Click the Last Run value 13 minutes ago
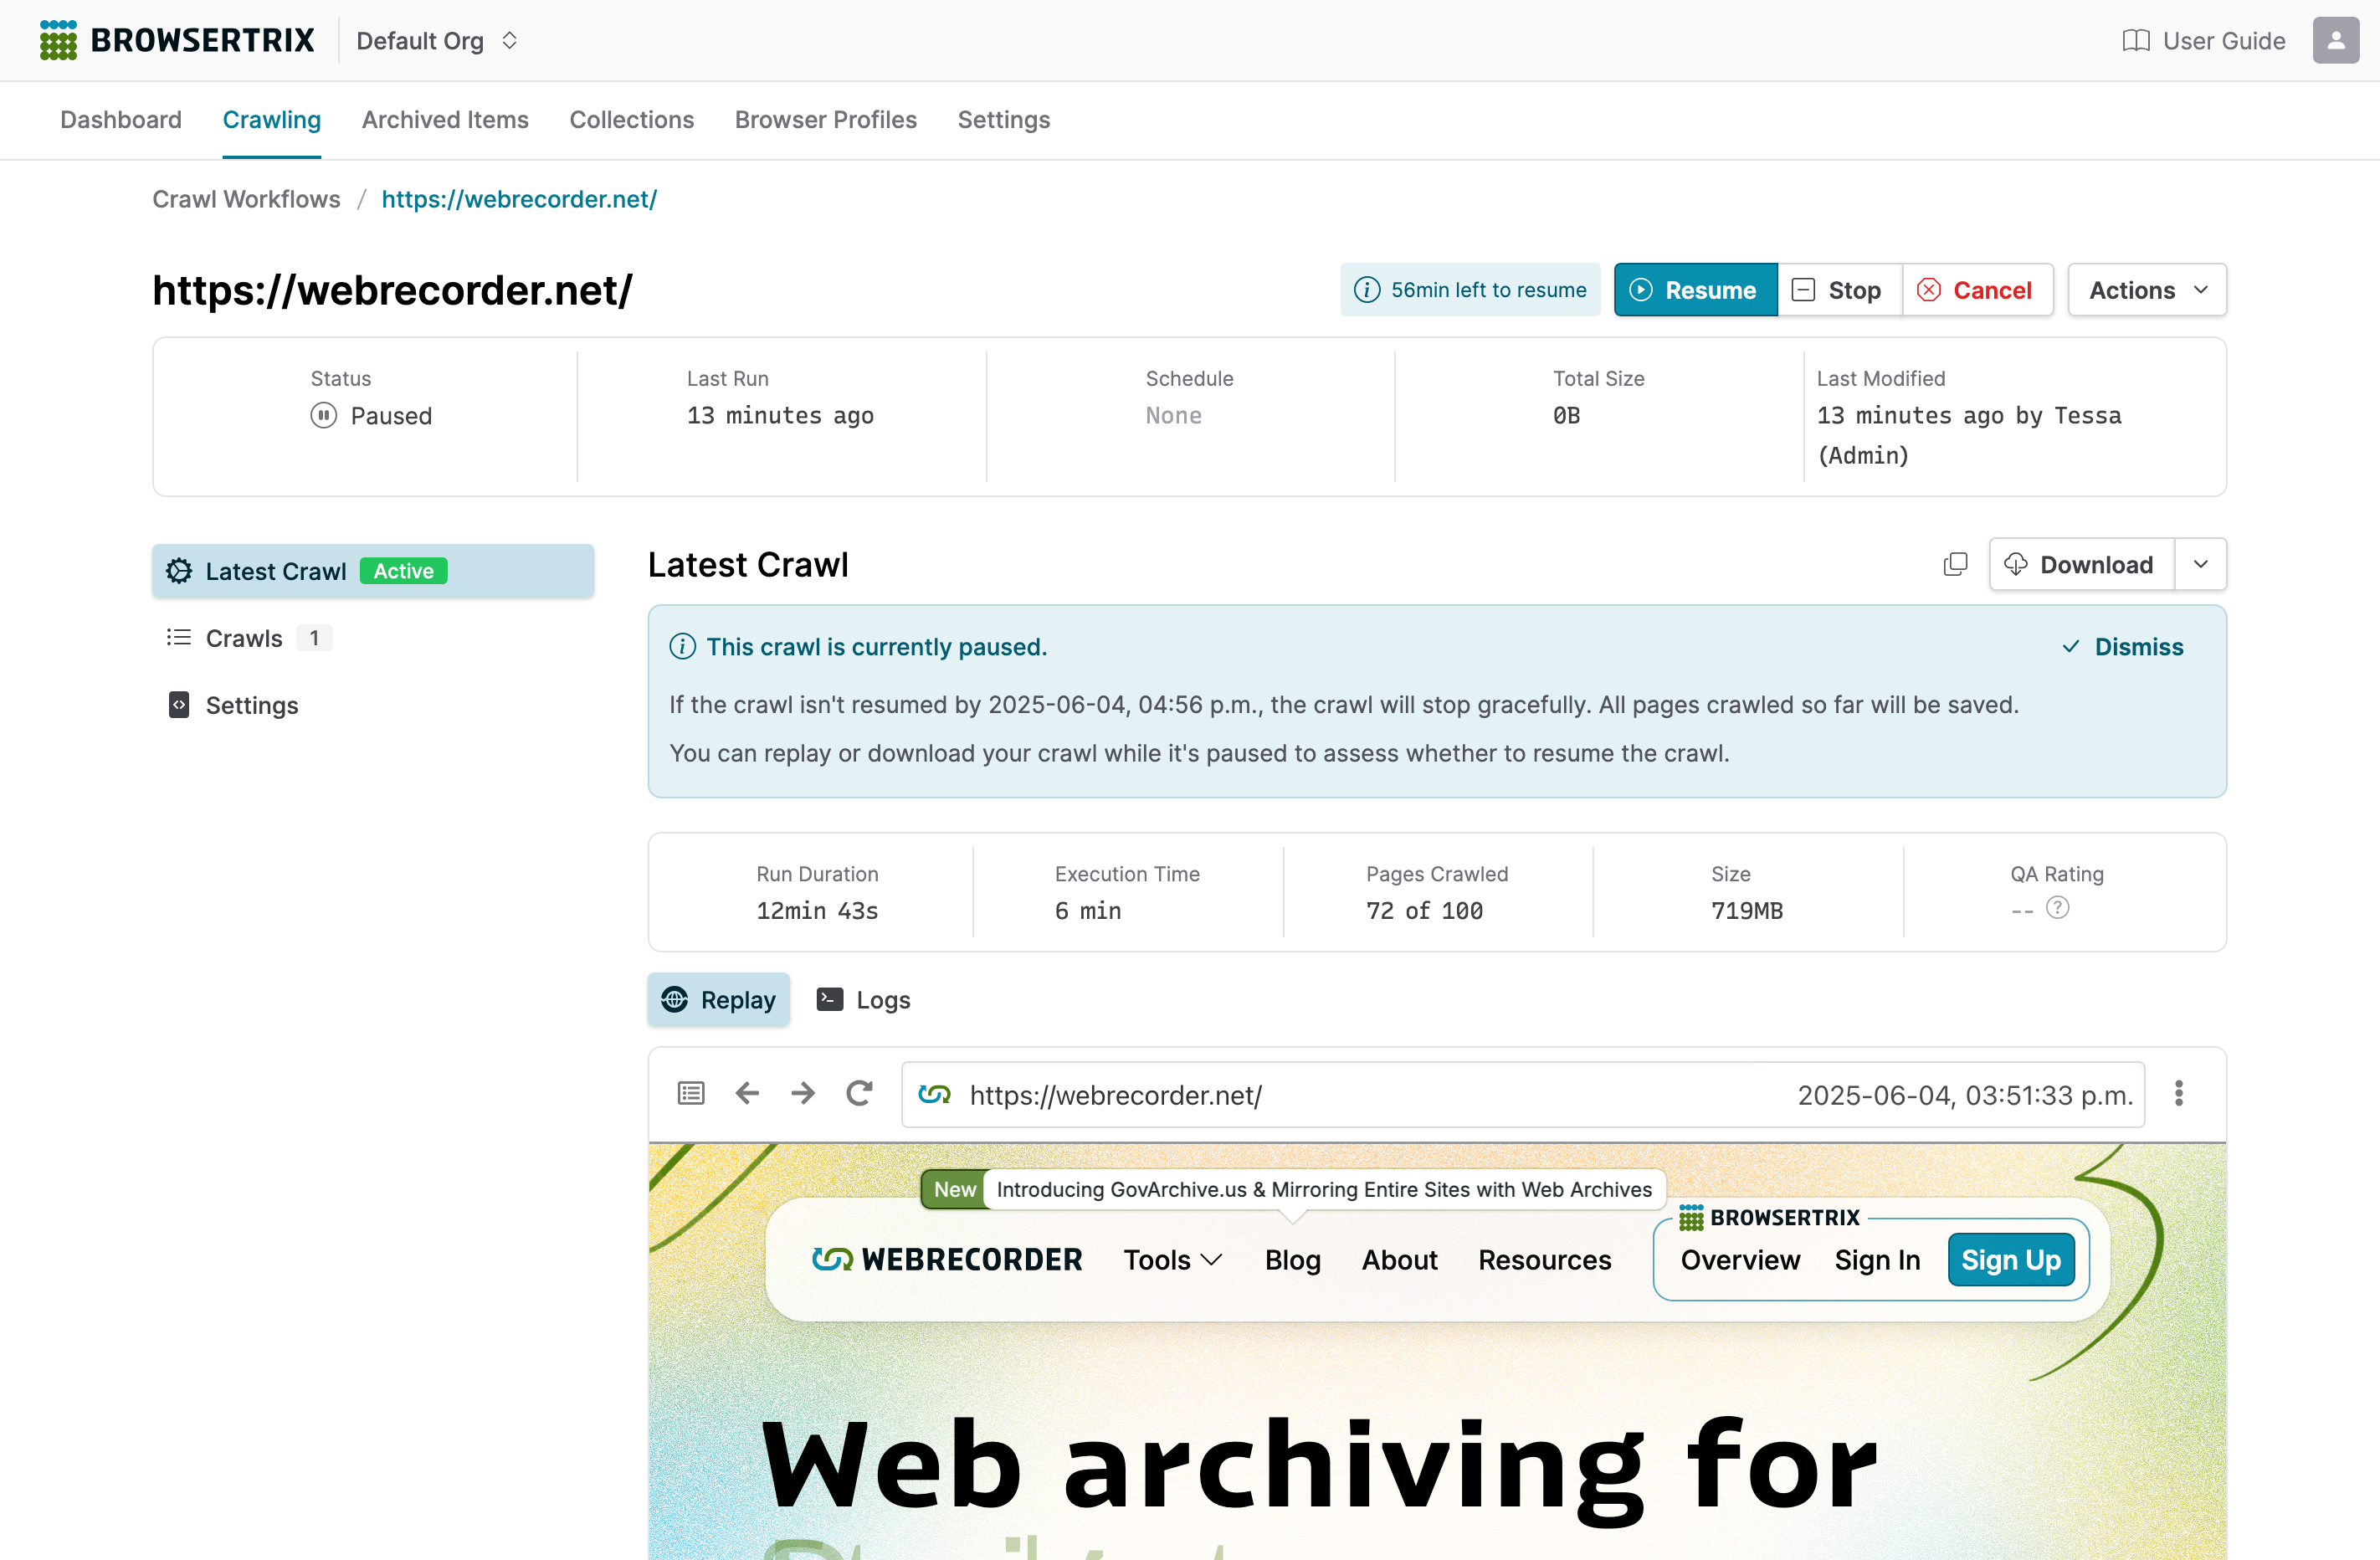The image size is (2380, 1560). coord(780,415)
